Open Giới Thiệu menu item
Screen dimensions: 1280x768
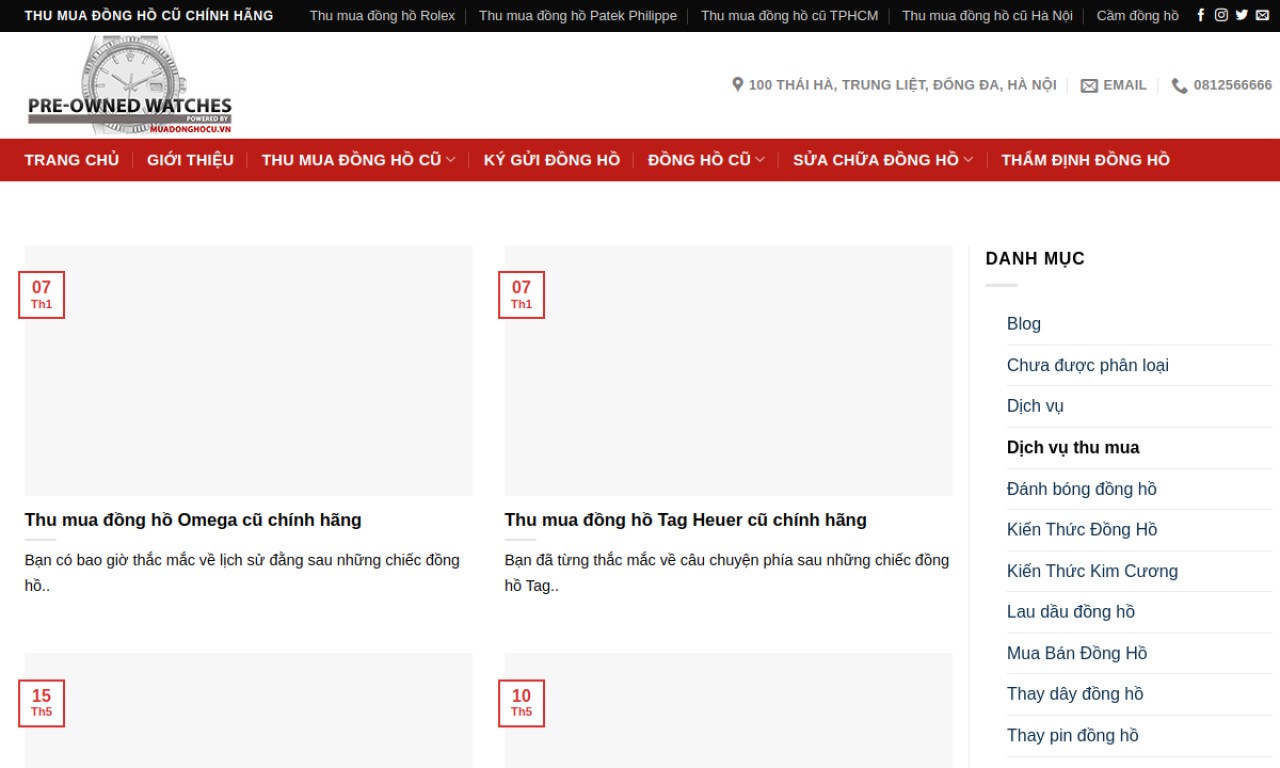(x=190, y=160)
